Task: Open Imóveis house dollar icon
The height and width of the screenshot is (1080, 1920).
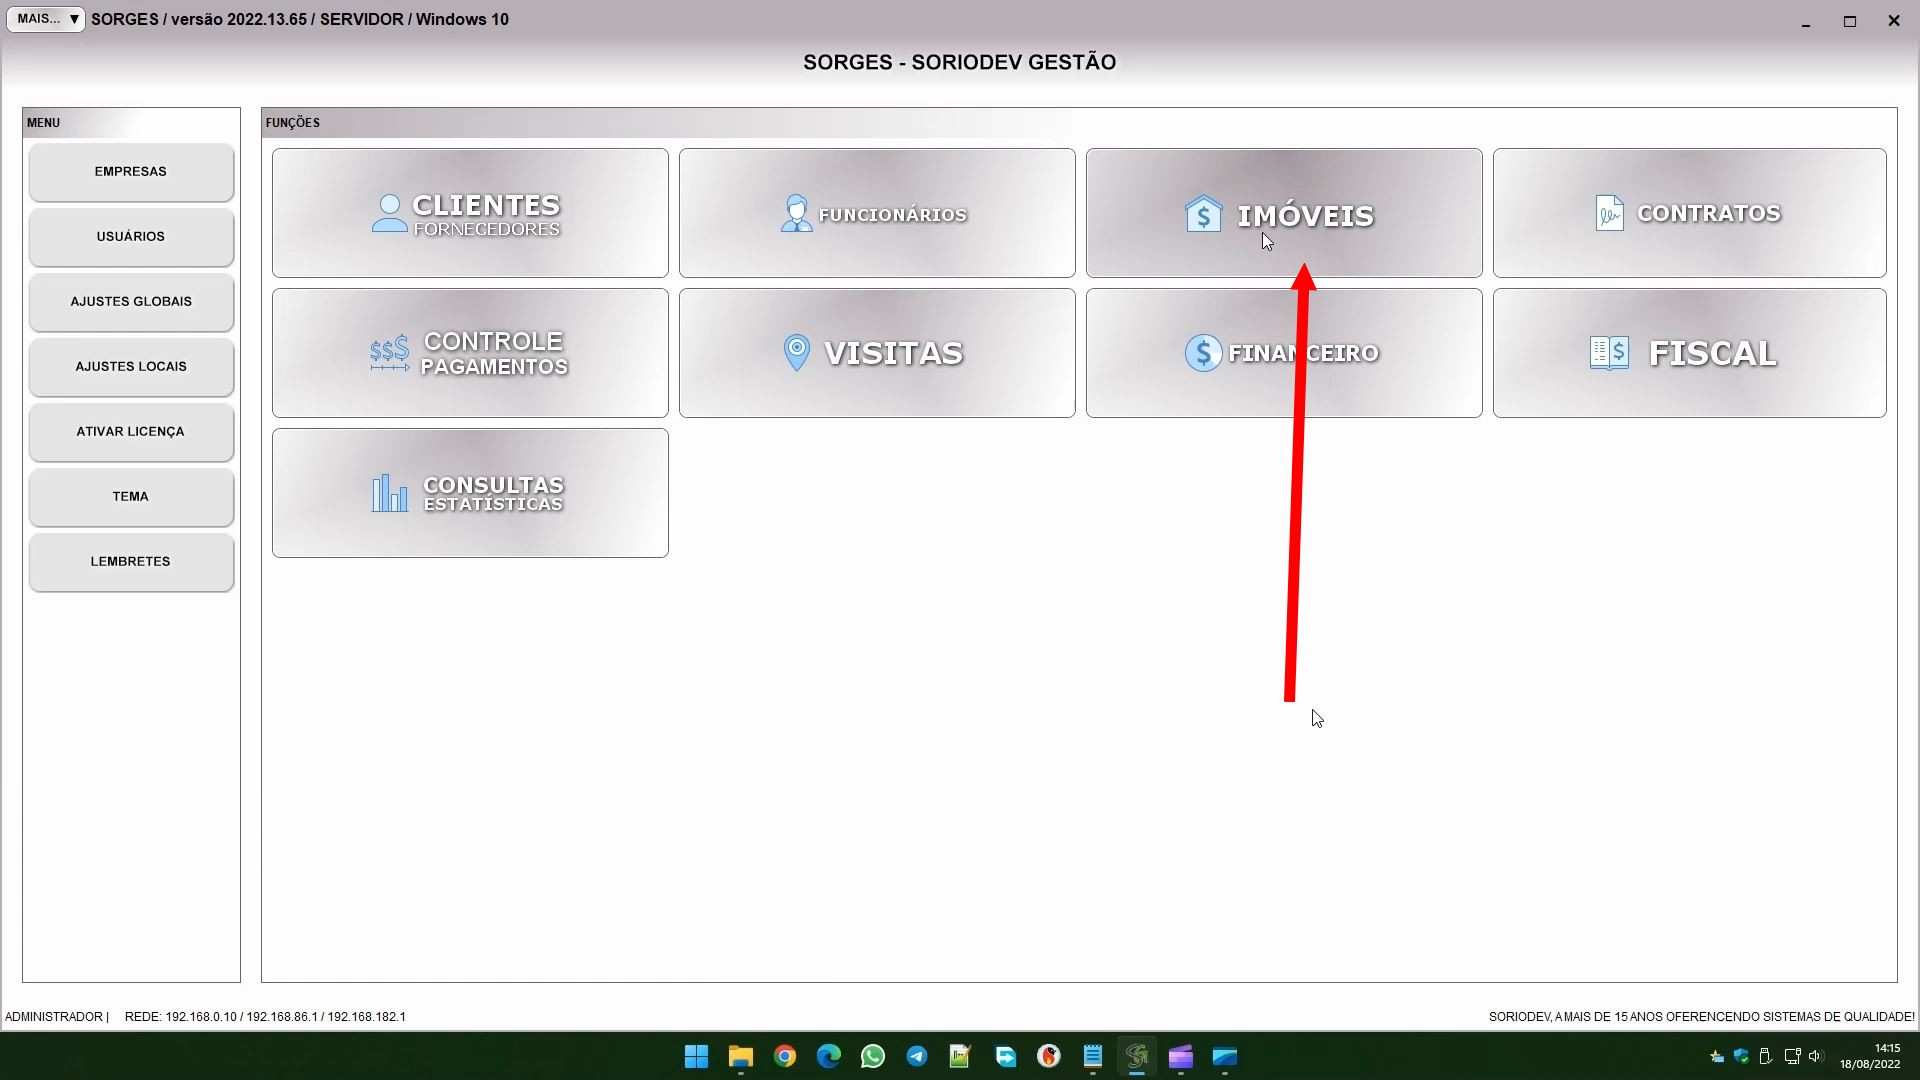Action: pos(1203,214)
